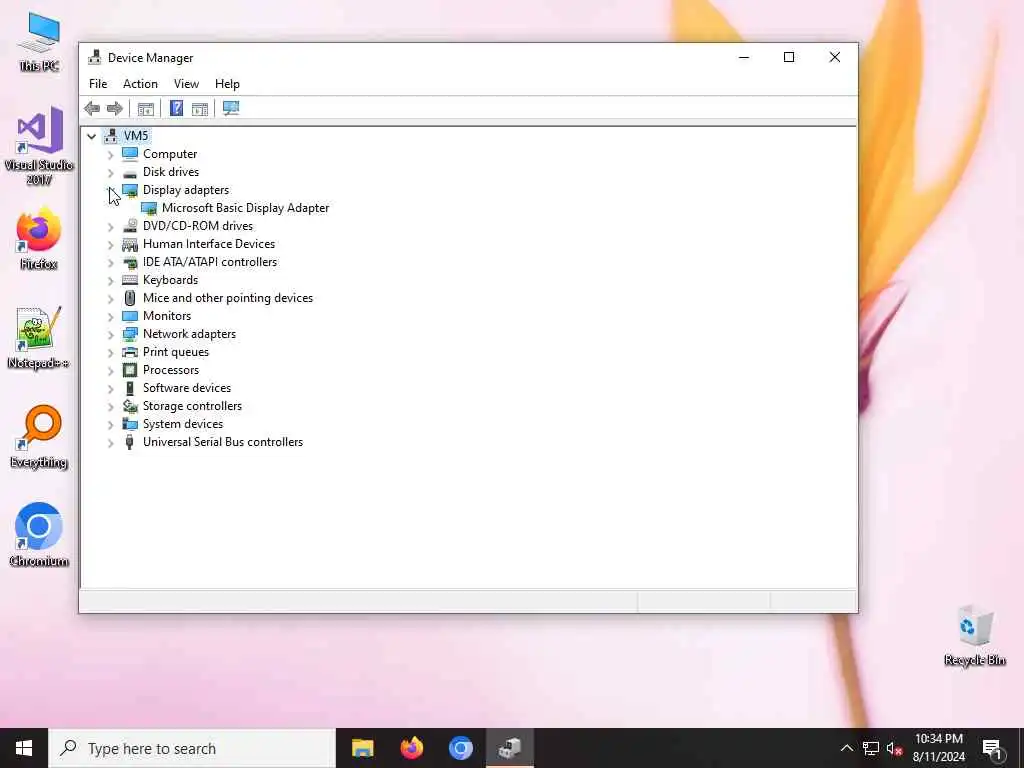Click the taskbar search box
Screen dimensions: 1024x768
coord(192,748)
